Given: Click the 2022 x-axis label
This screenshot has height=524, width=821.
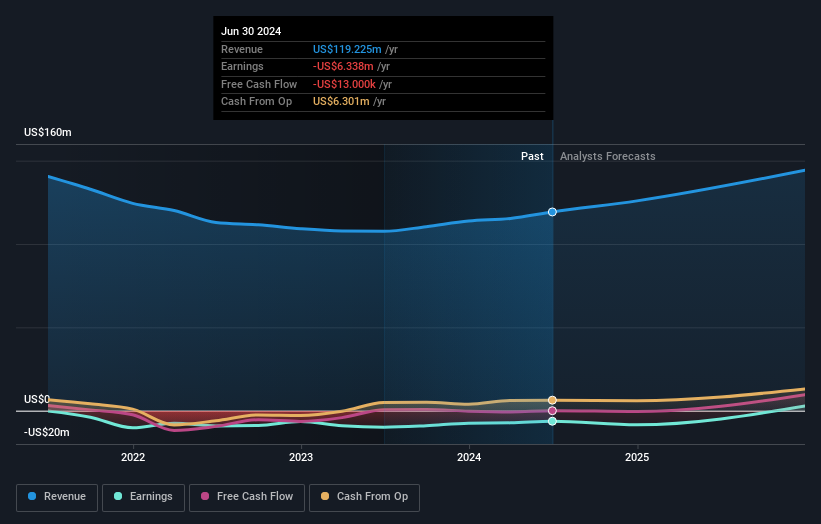Looking at the screenshot, I should pyautogui.click(x=133, y=457).
